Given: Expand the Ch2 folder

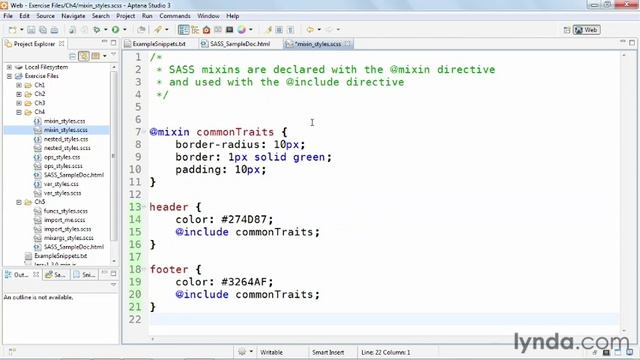Looking at the screenshot, I should pyautogui.click(x=19, y=94).
